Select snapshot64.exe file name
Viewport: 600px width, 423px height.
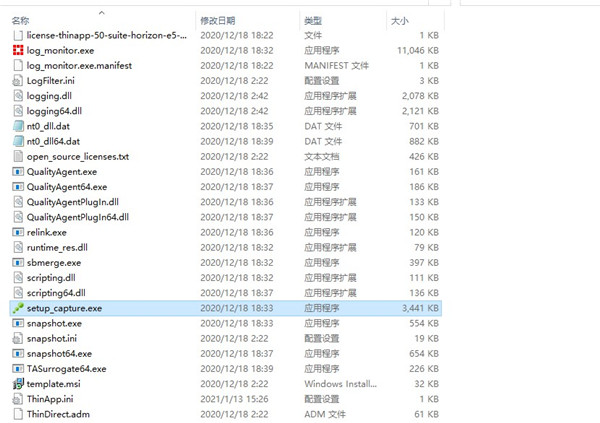tap(59, 354)
